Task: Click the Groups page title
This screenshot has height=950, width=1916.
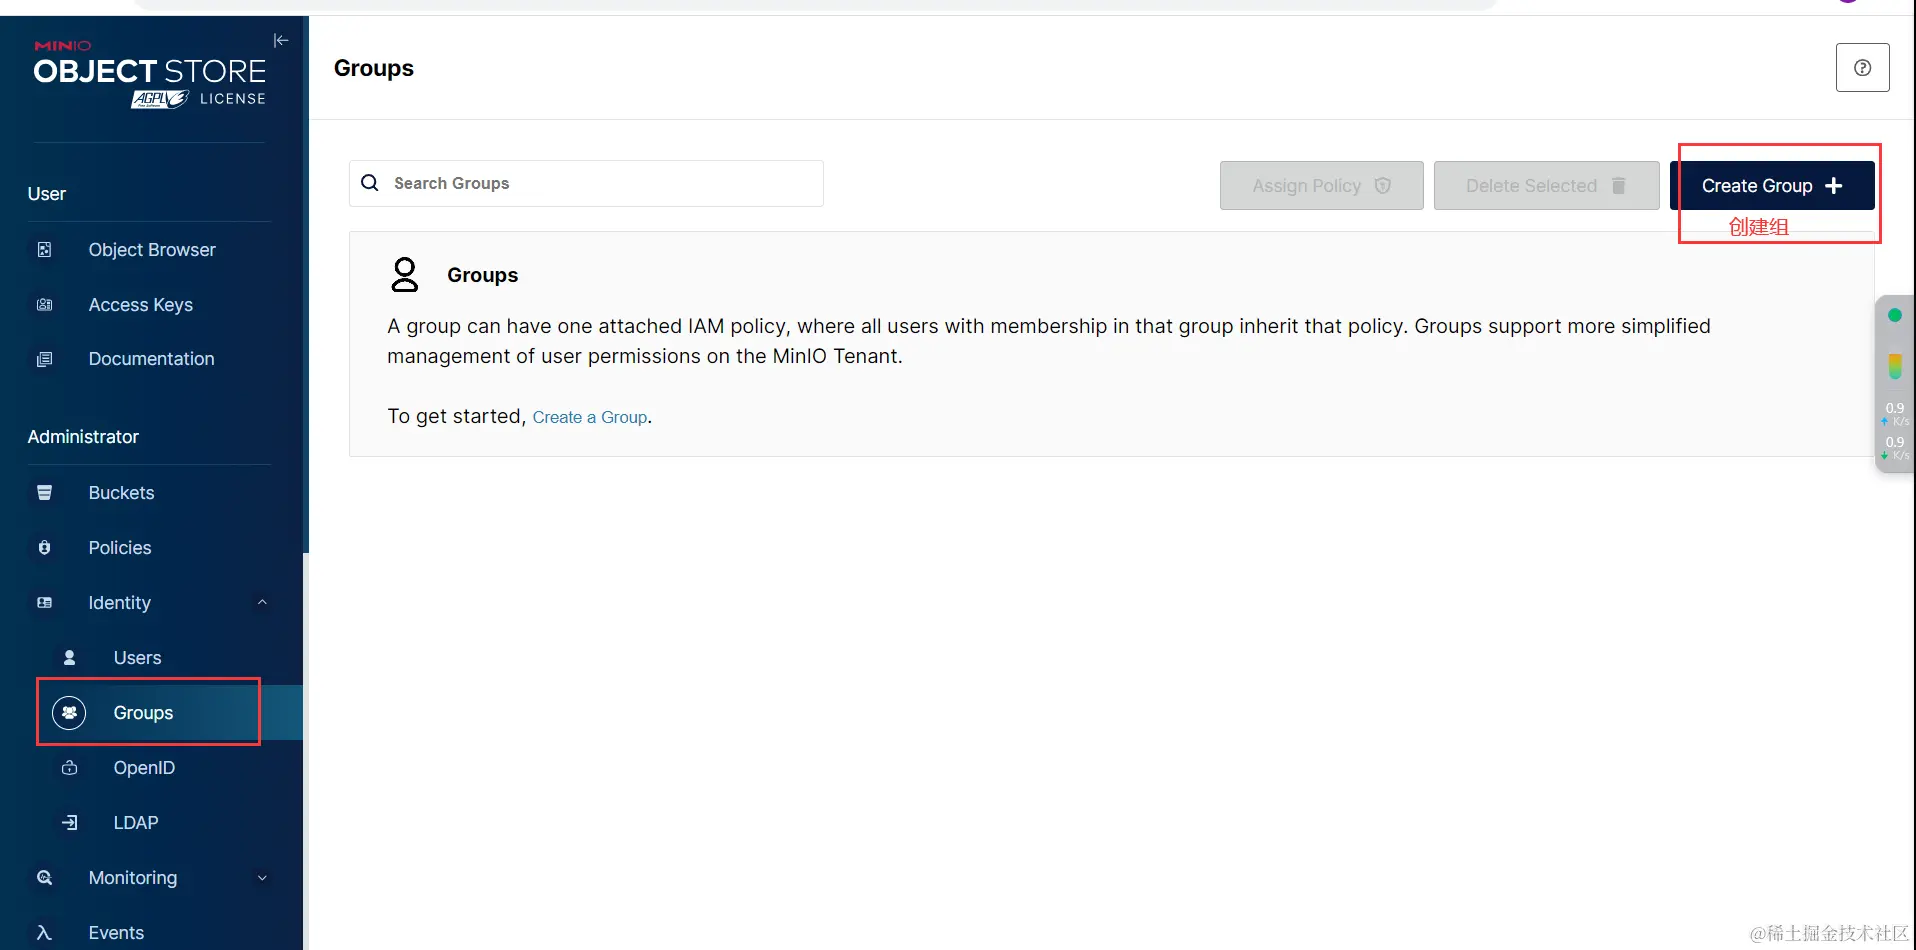Action: point(374,68)
